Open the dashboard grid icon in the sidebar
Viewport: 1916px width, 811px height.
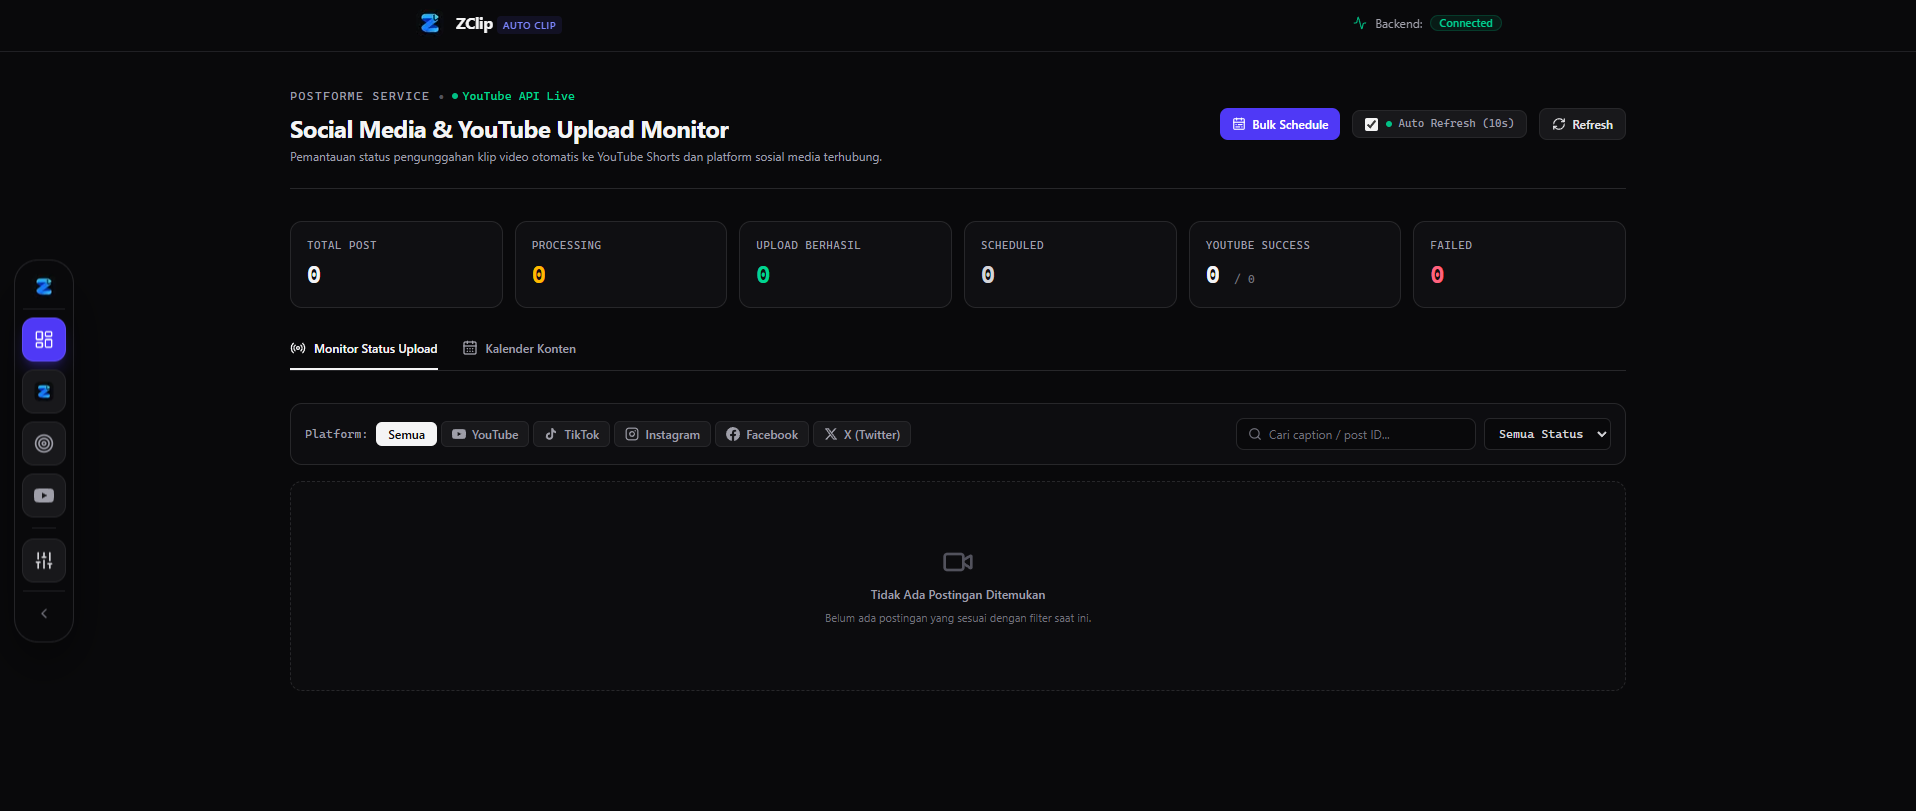coord(44,340)
